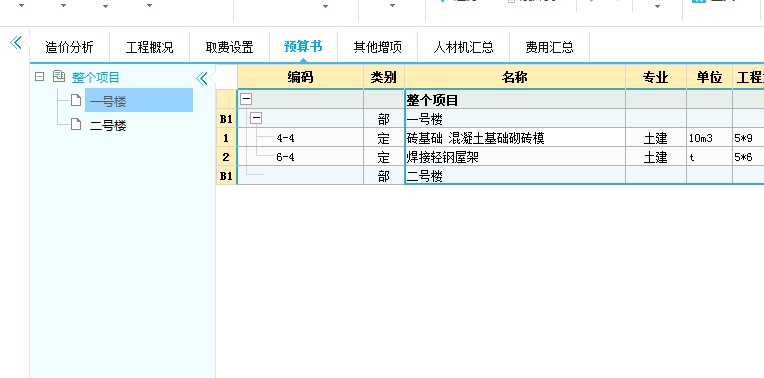Select the 预算书 tab
Image resolution: width=764 pixels, height=378 pixels.
303,47
